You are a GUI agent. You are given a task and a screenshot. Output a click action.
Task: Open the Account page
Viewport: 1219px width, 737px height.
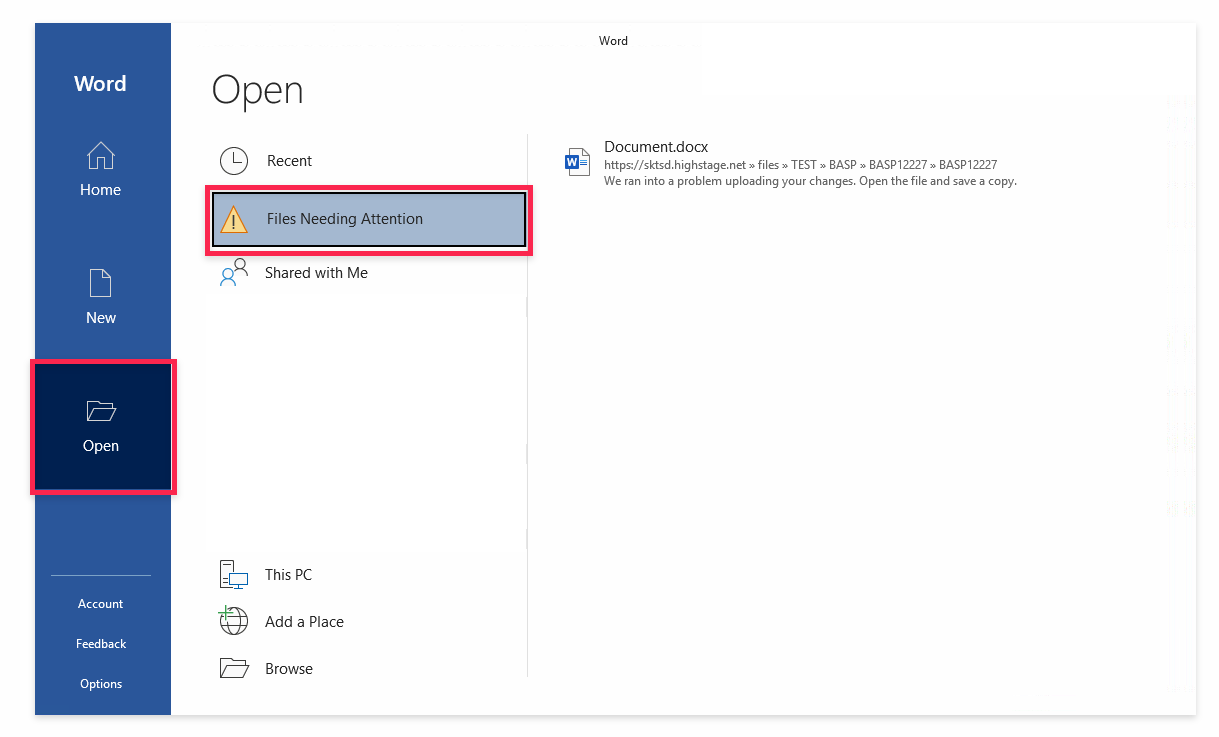pyautogui.click(x=101, y=604)
